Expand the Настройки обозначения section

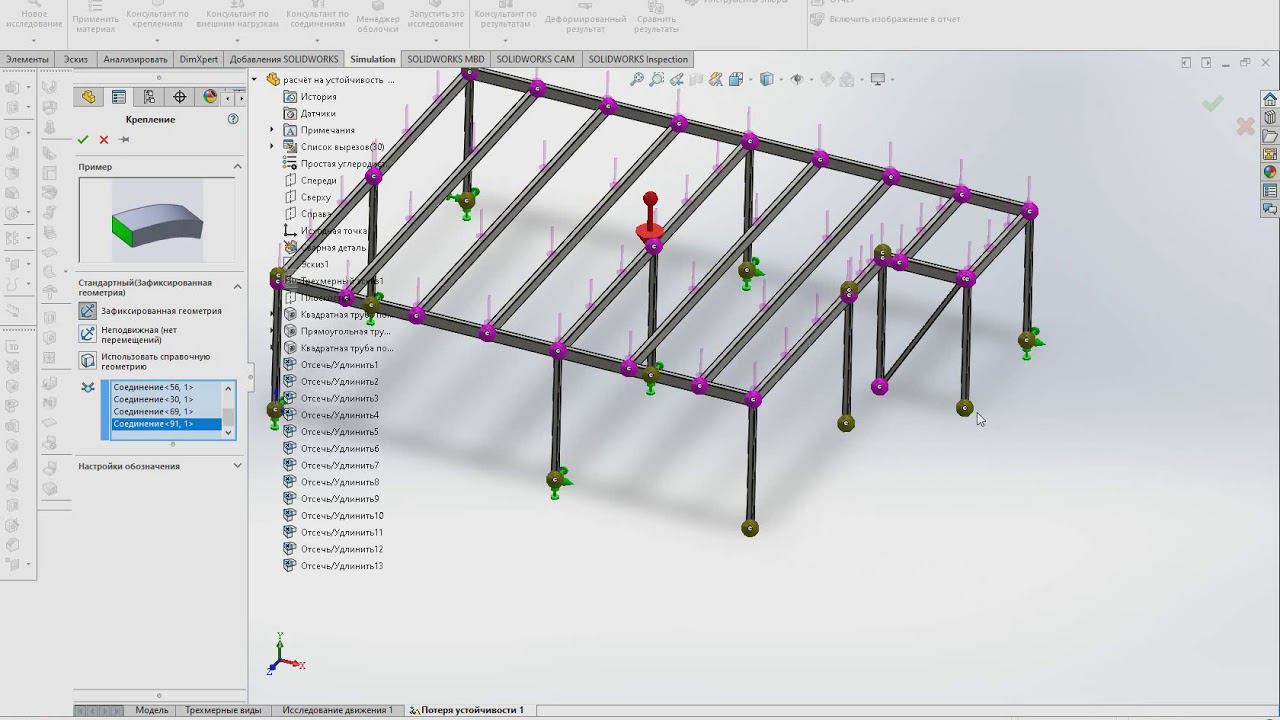click(238, 465)
